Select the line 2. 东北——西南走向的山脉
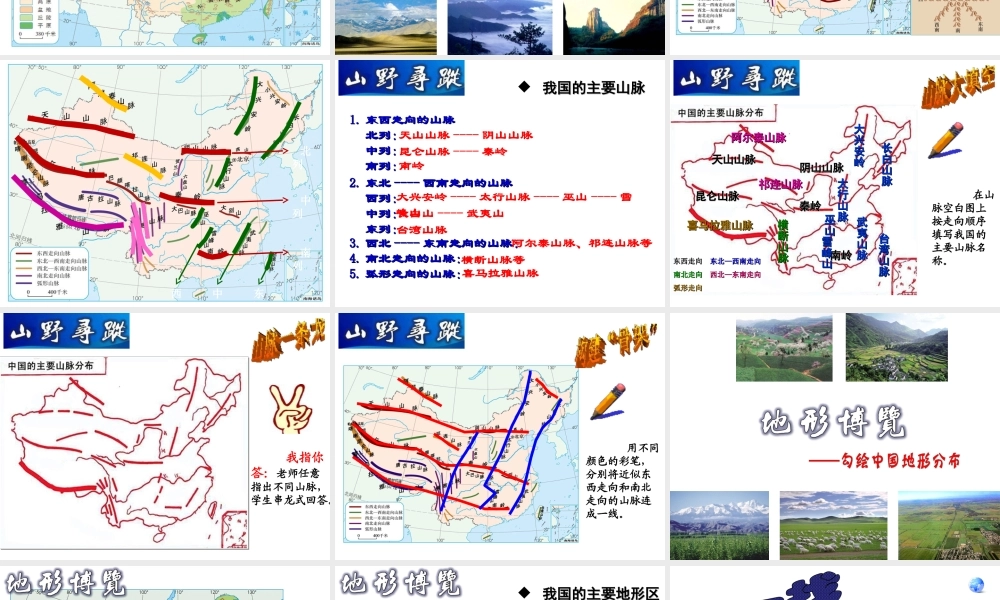This screenshot has width=1000, height=600. click(430, 183)
